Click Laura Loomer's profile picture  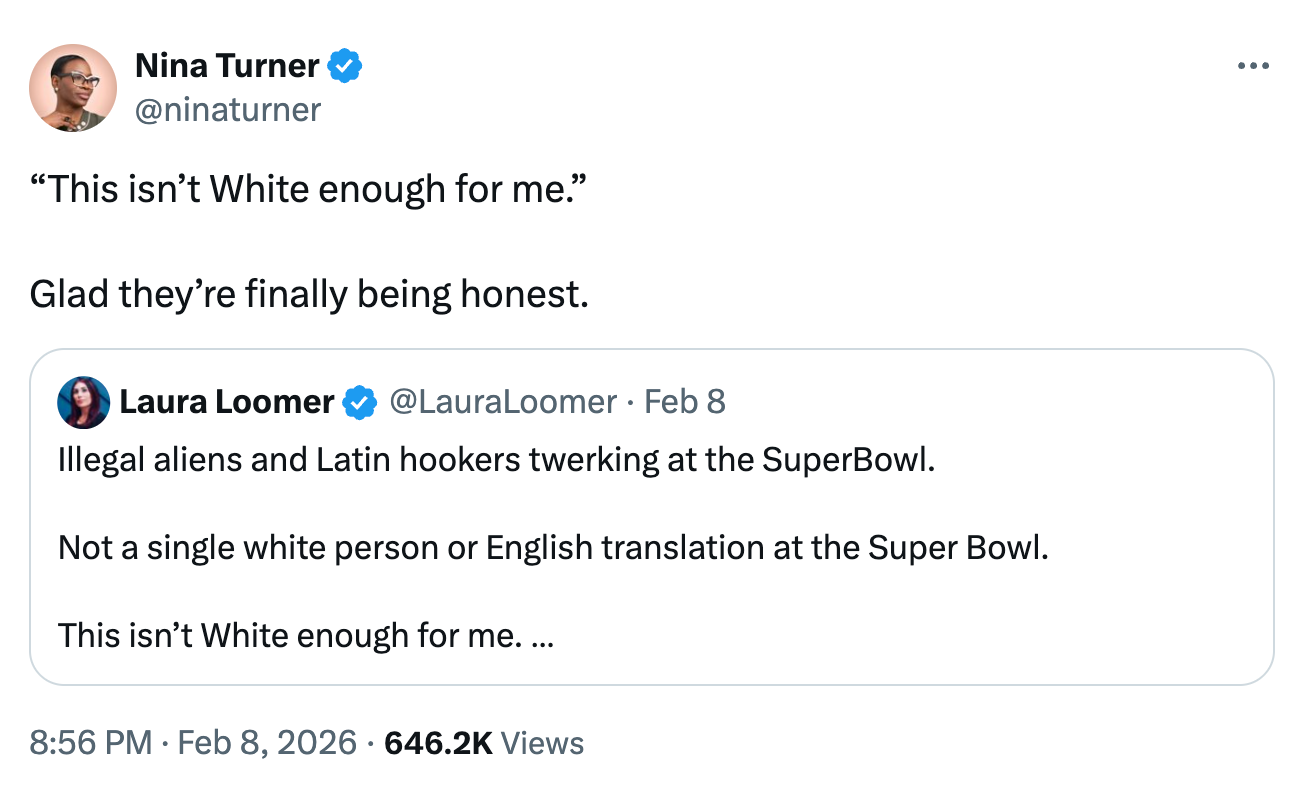pos(84,402)
